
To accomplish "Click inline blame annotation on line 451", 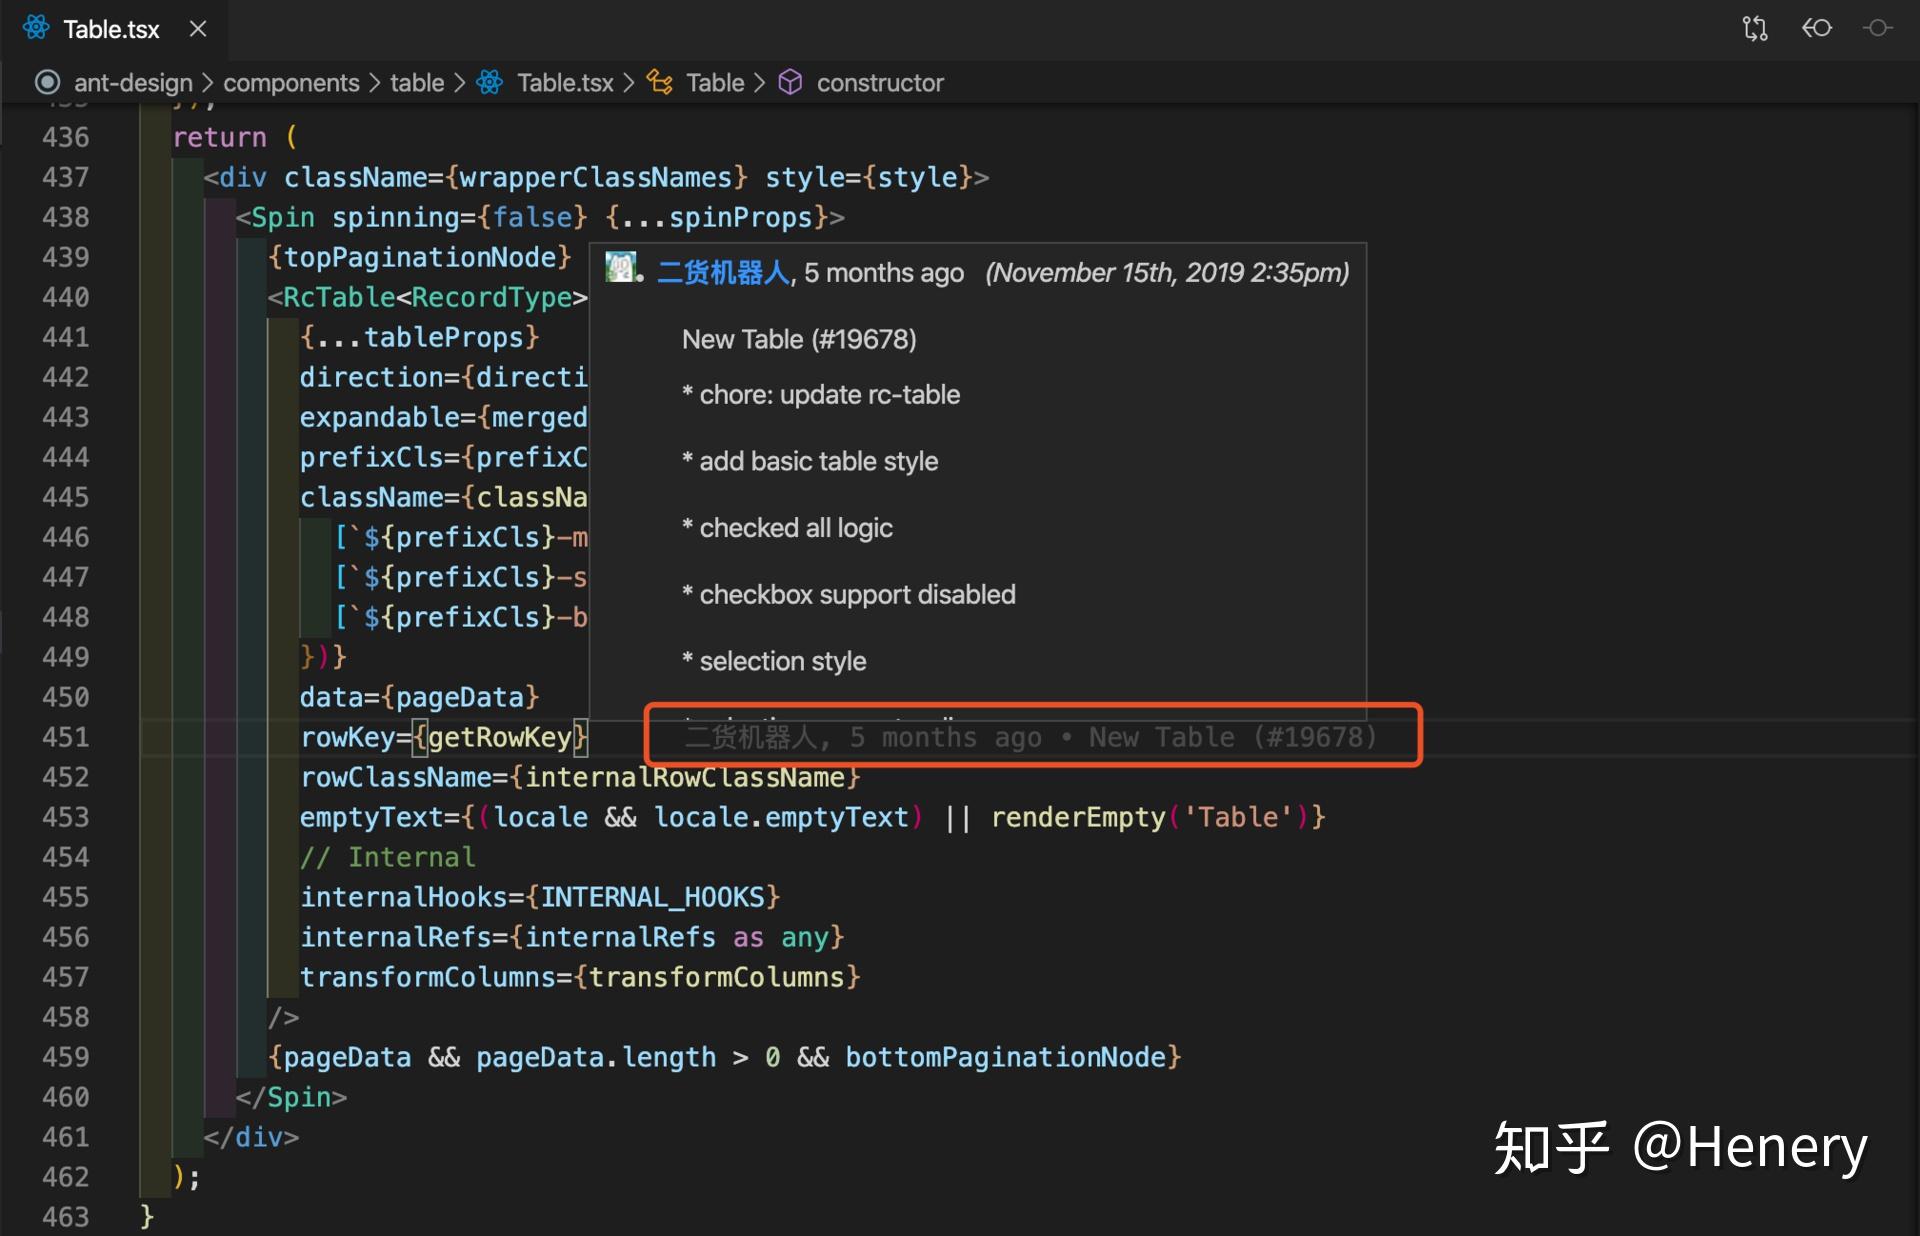I will click(x=1030, y=738).
